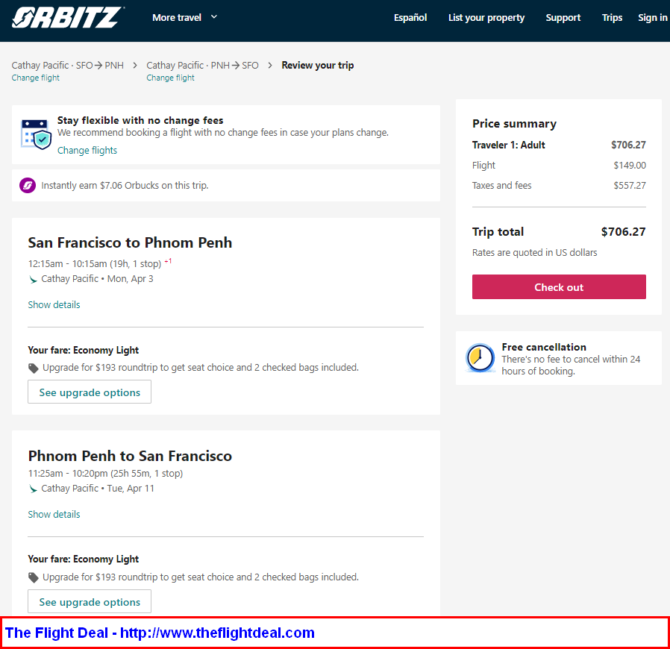This screenshot has height=649, width=670.
Task: Show details for San Francisco to Phnom Penh
Action: (54, 305)
